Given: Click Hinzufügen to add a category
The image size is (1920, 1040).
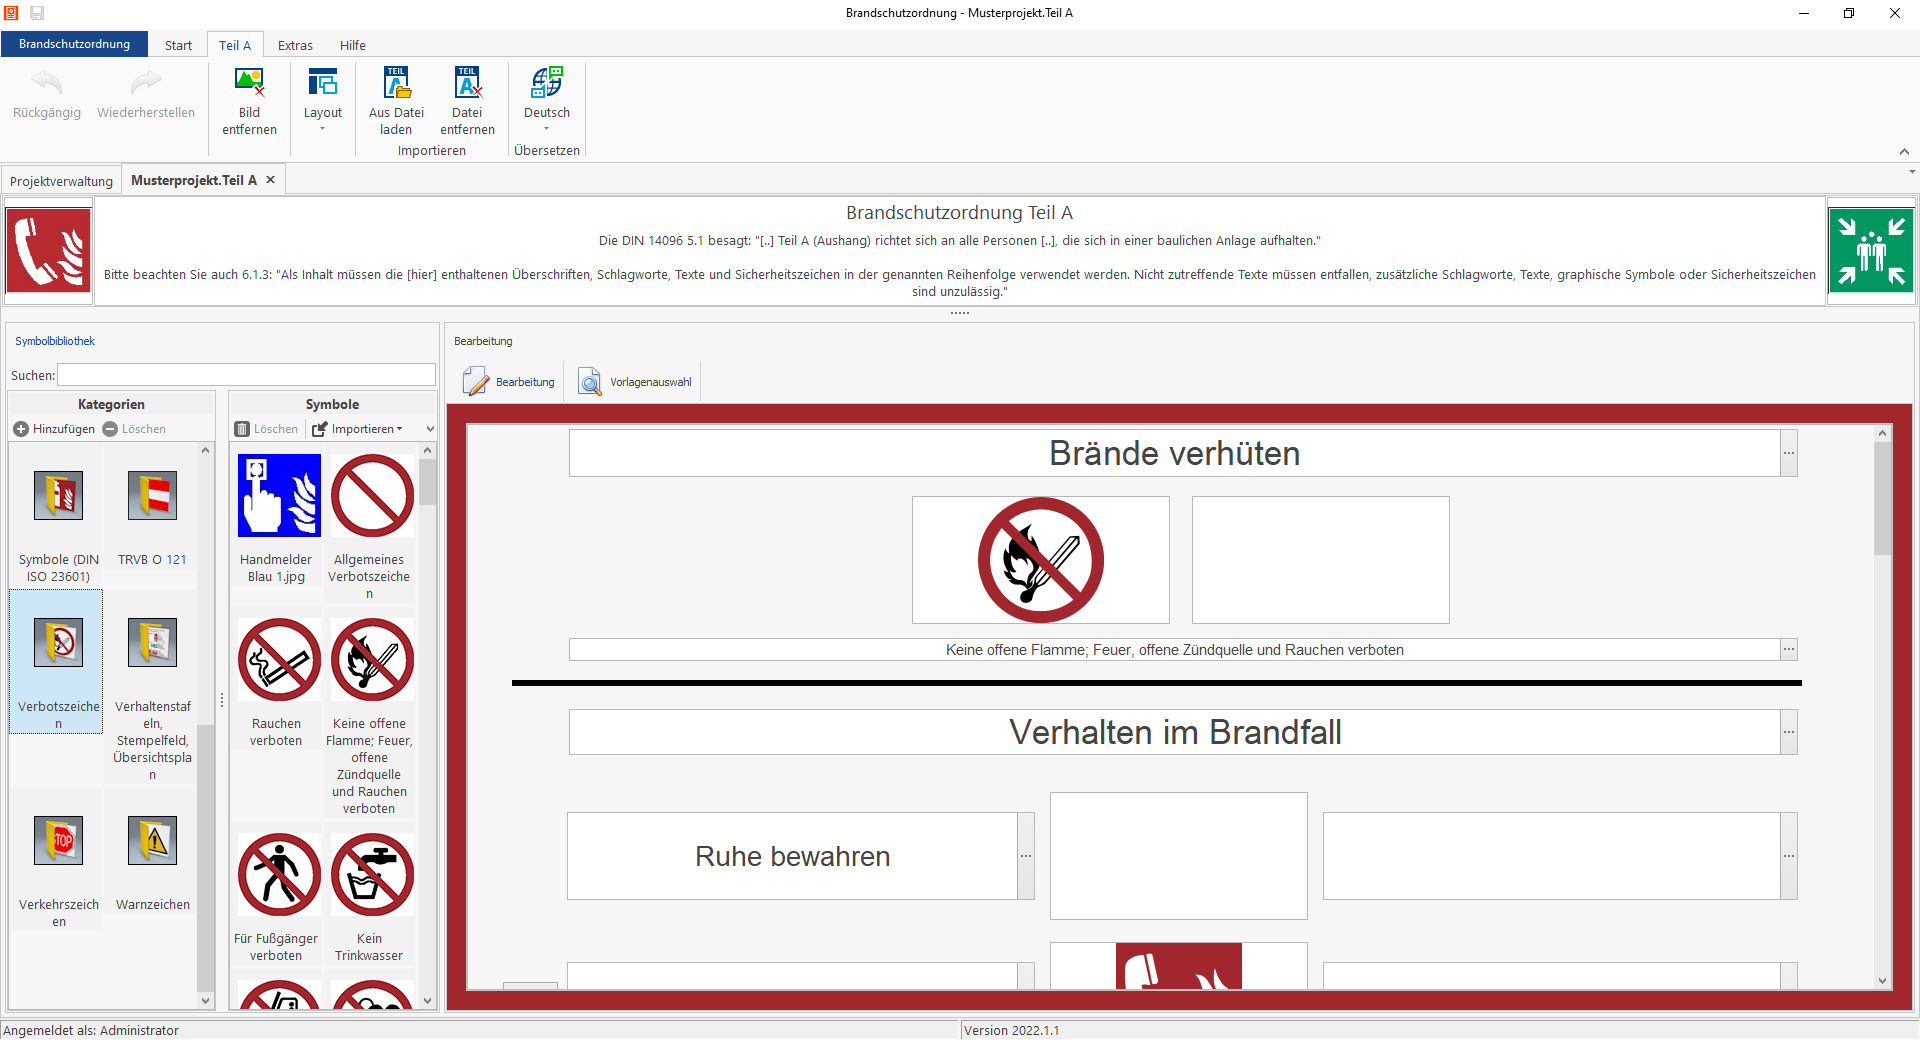Looking at the screenshot, I should click(54, 429).
